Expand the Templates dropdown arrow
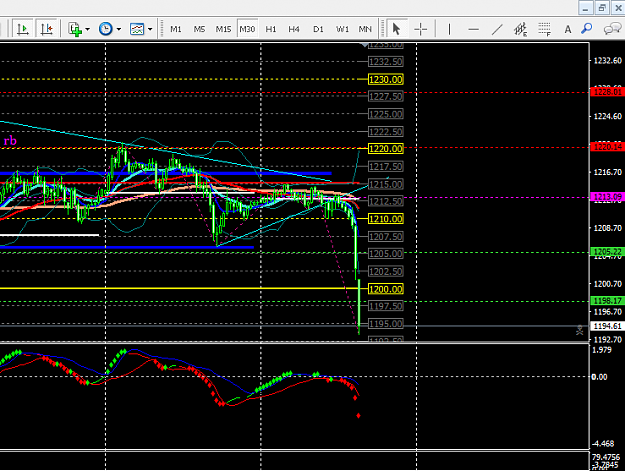 click(150, 29)
